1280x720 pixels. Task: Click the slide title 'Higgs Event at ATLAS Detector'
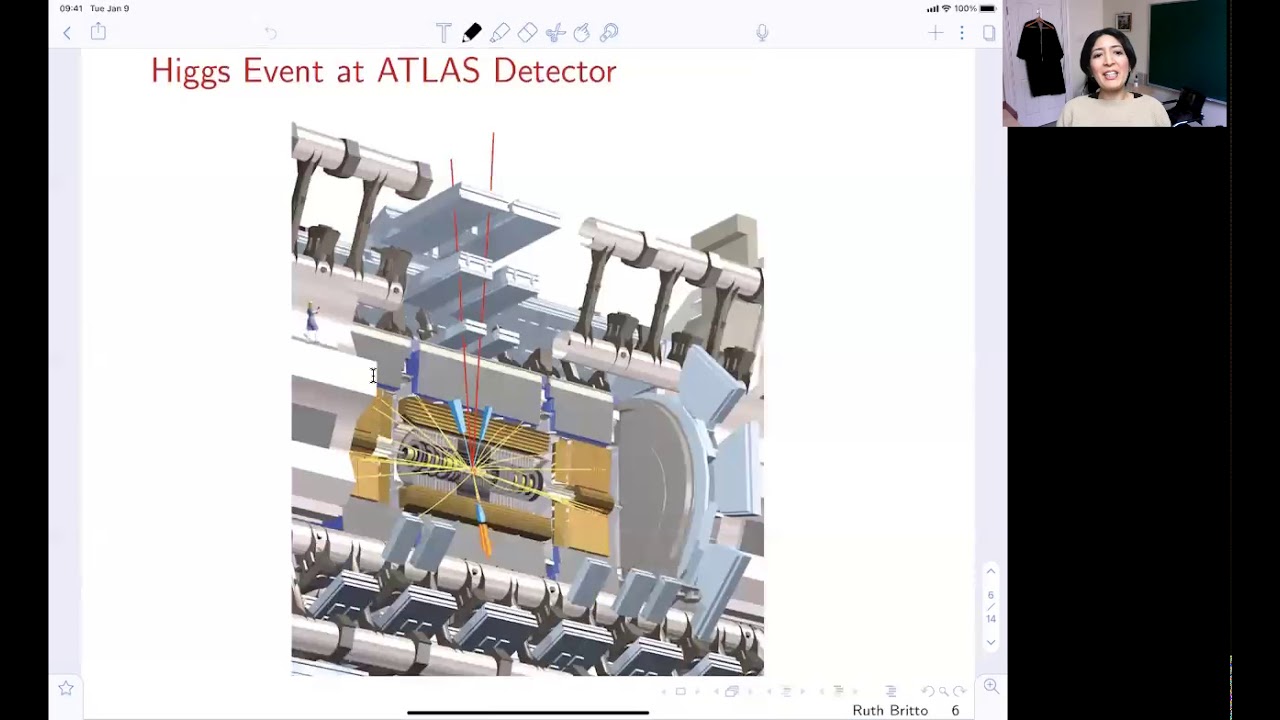[x=384, y=72]
